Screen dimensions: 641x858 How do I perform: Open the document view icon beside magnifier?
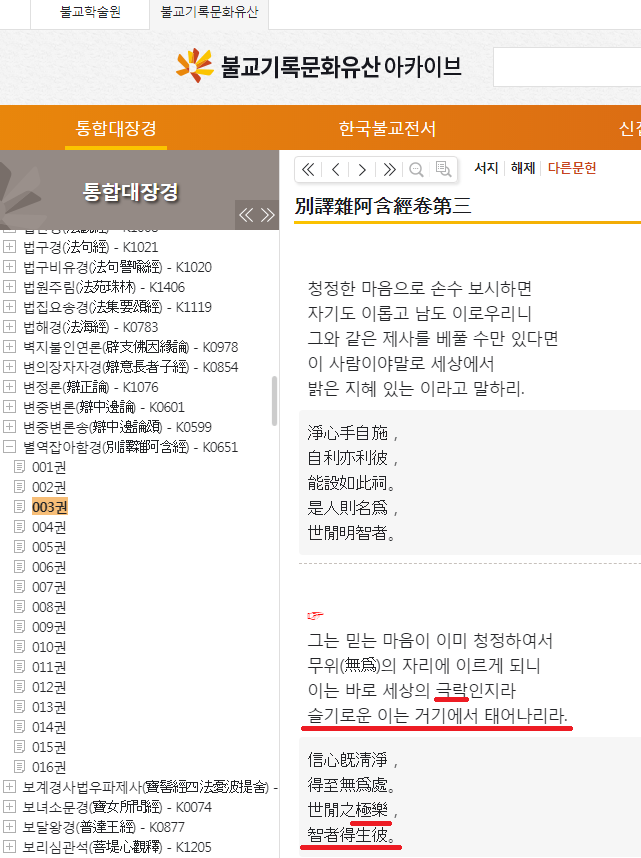[443, 169]
